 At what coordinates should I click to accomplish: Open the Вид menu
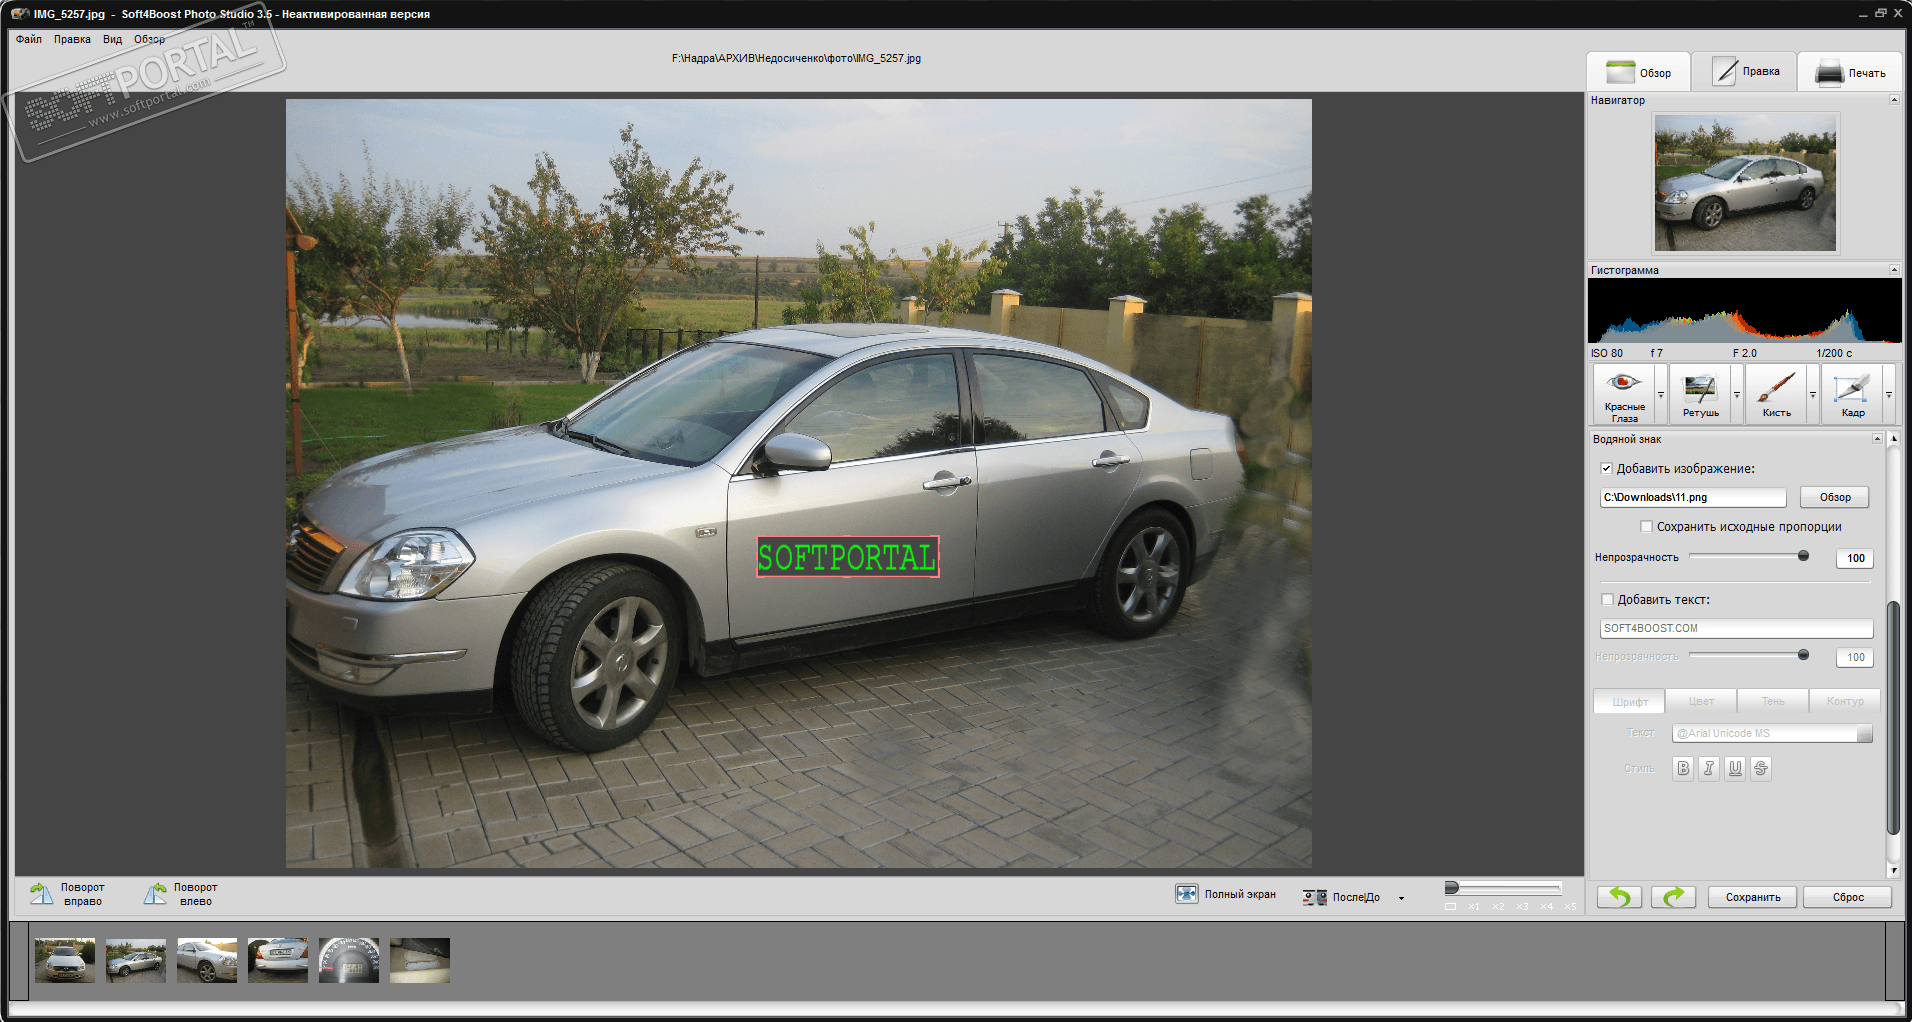coord(112,39)
